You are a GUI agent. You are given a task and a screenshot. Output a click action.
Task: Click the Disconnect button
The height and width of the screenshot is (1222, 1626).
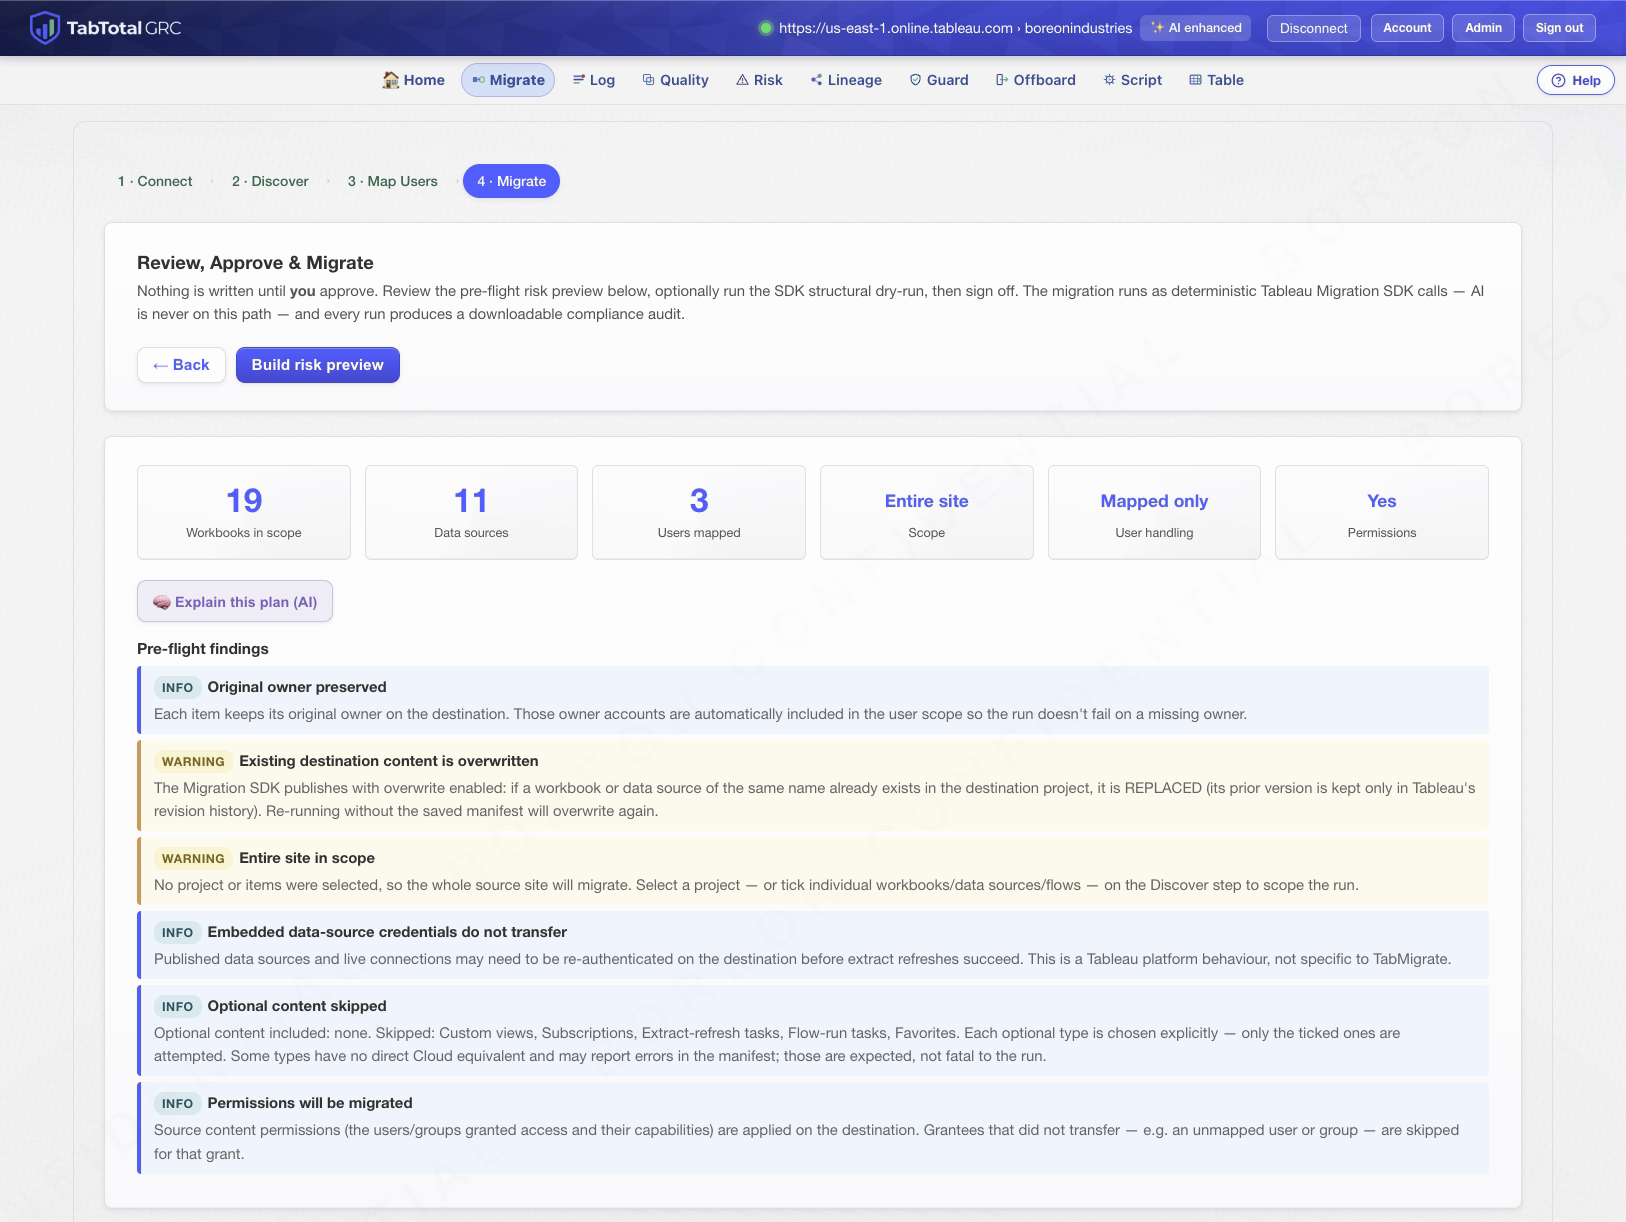tap(1313, 28)
